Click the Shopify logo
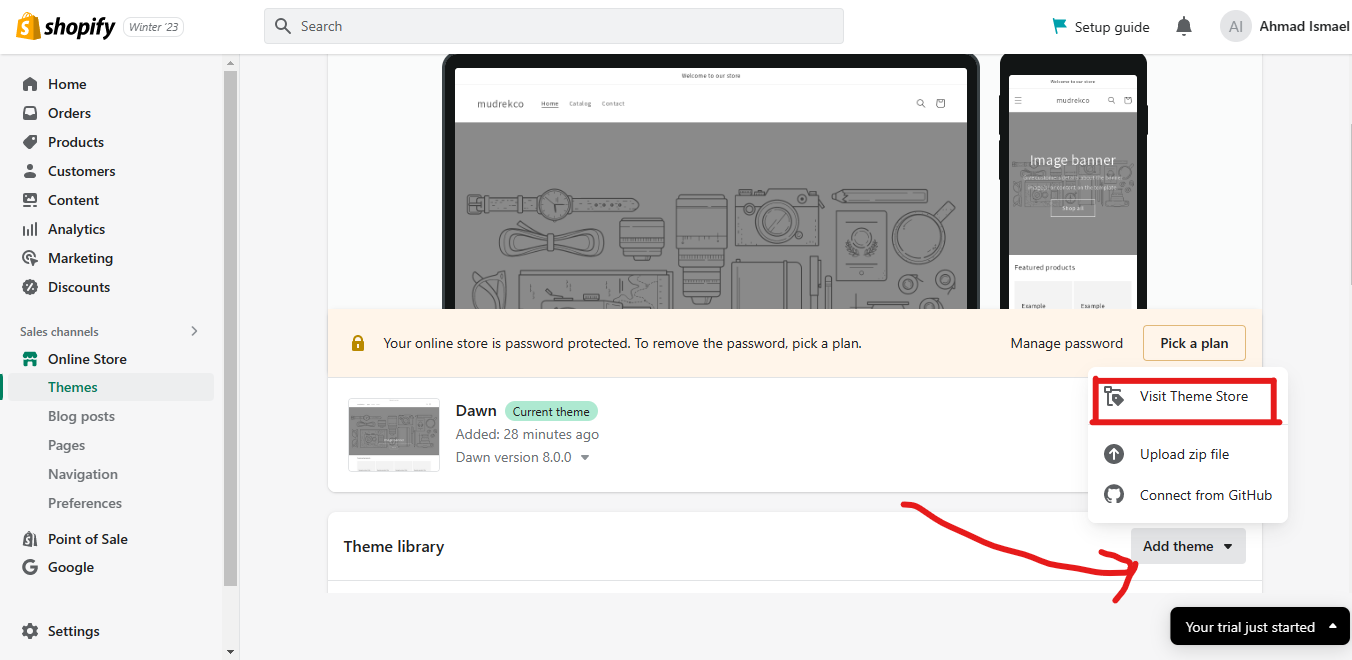The height and width of the screenshot is (660, 1352). pos(66,27)
